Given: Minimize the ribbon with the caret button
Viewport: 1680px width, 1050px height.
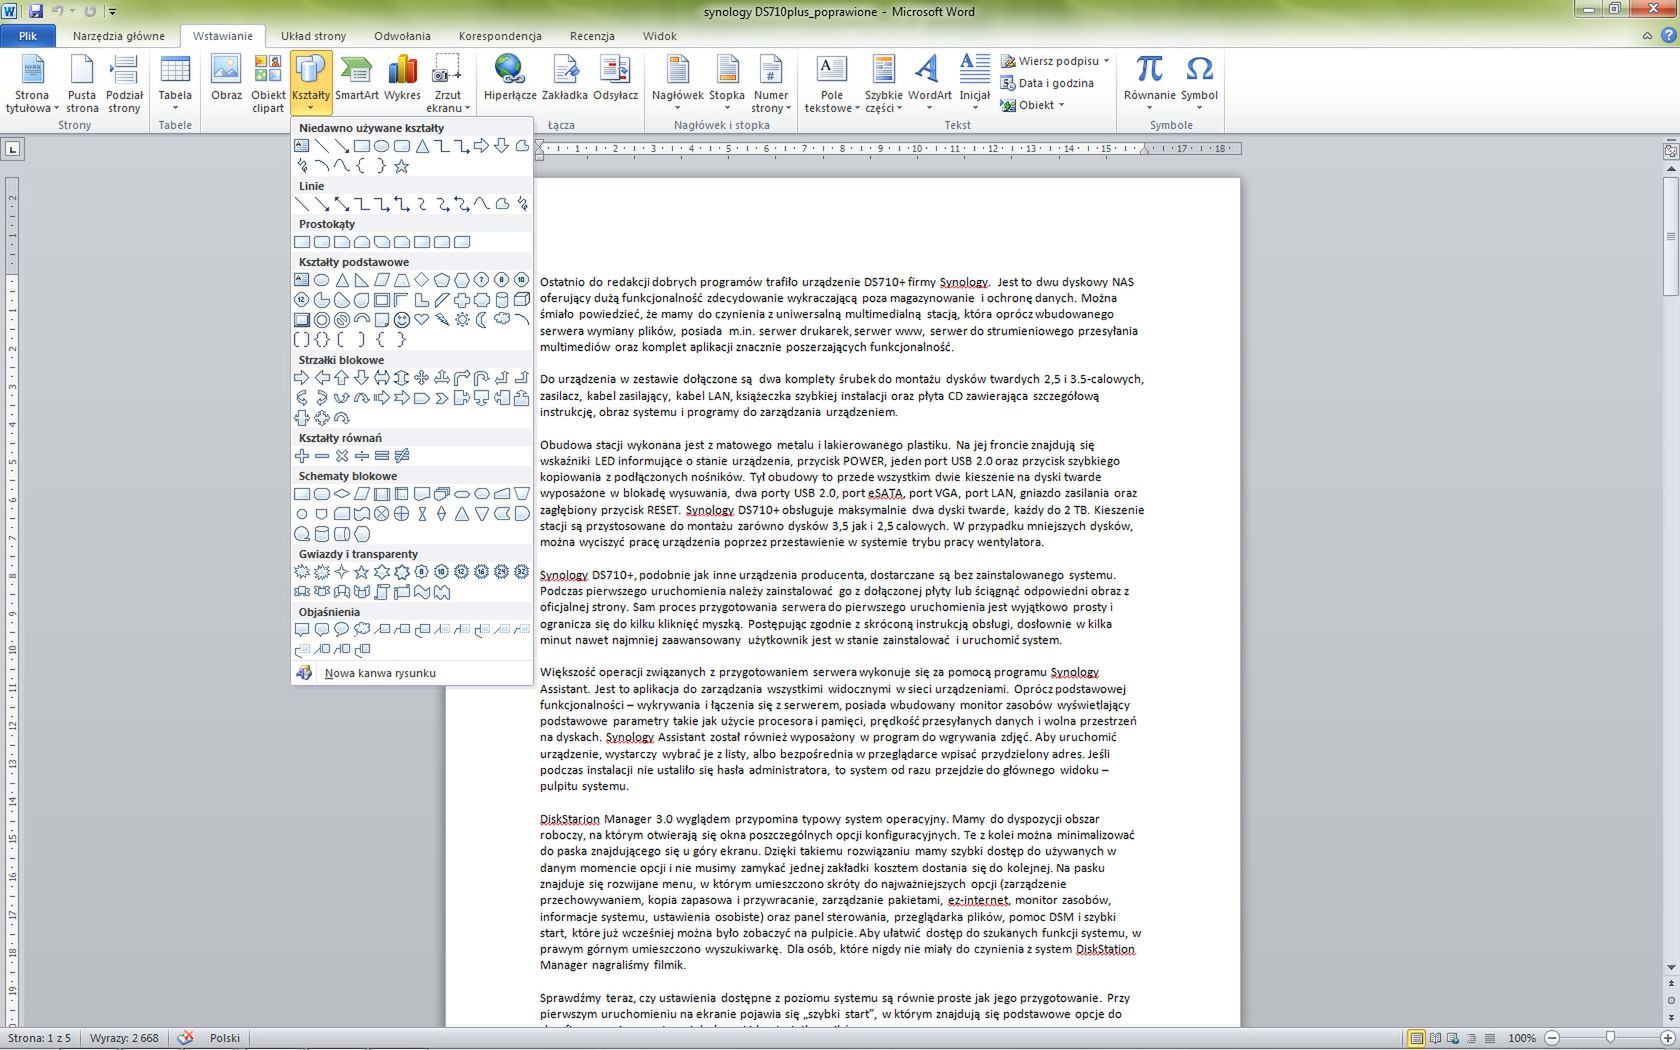Looking at the screenshot, I should [x=1647, y=36].
